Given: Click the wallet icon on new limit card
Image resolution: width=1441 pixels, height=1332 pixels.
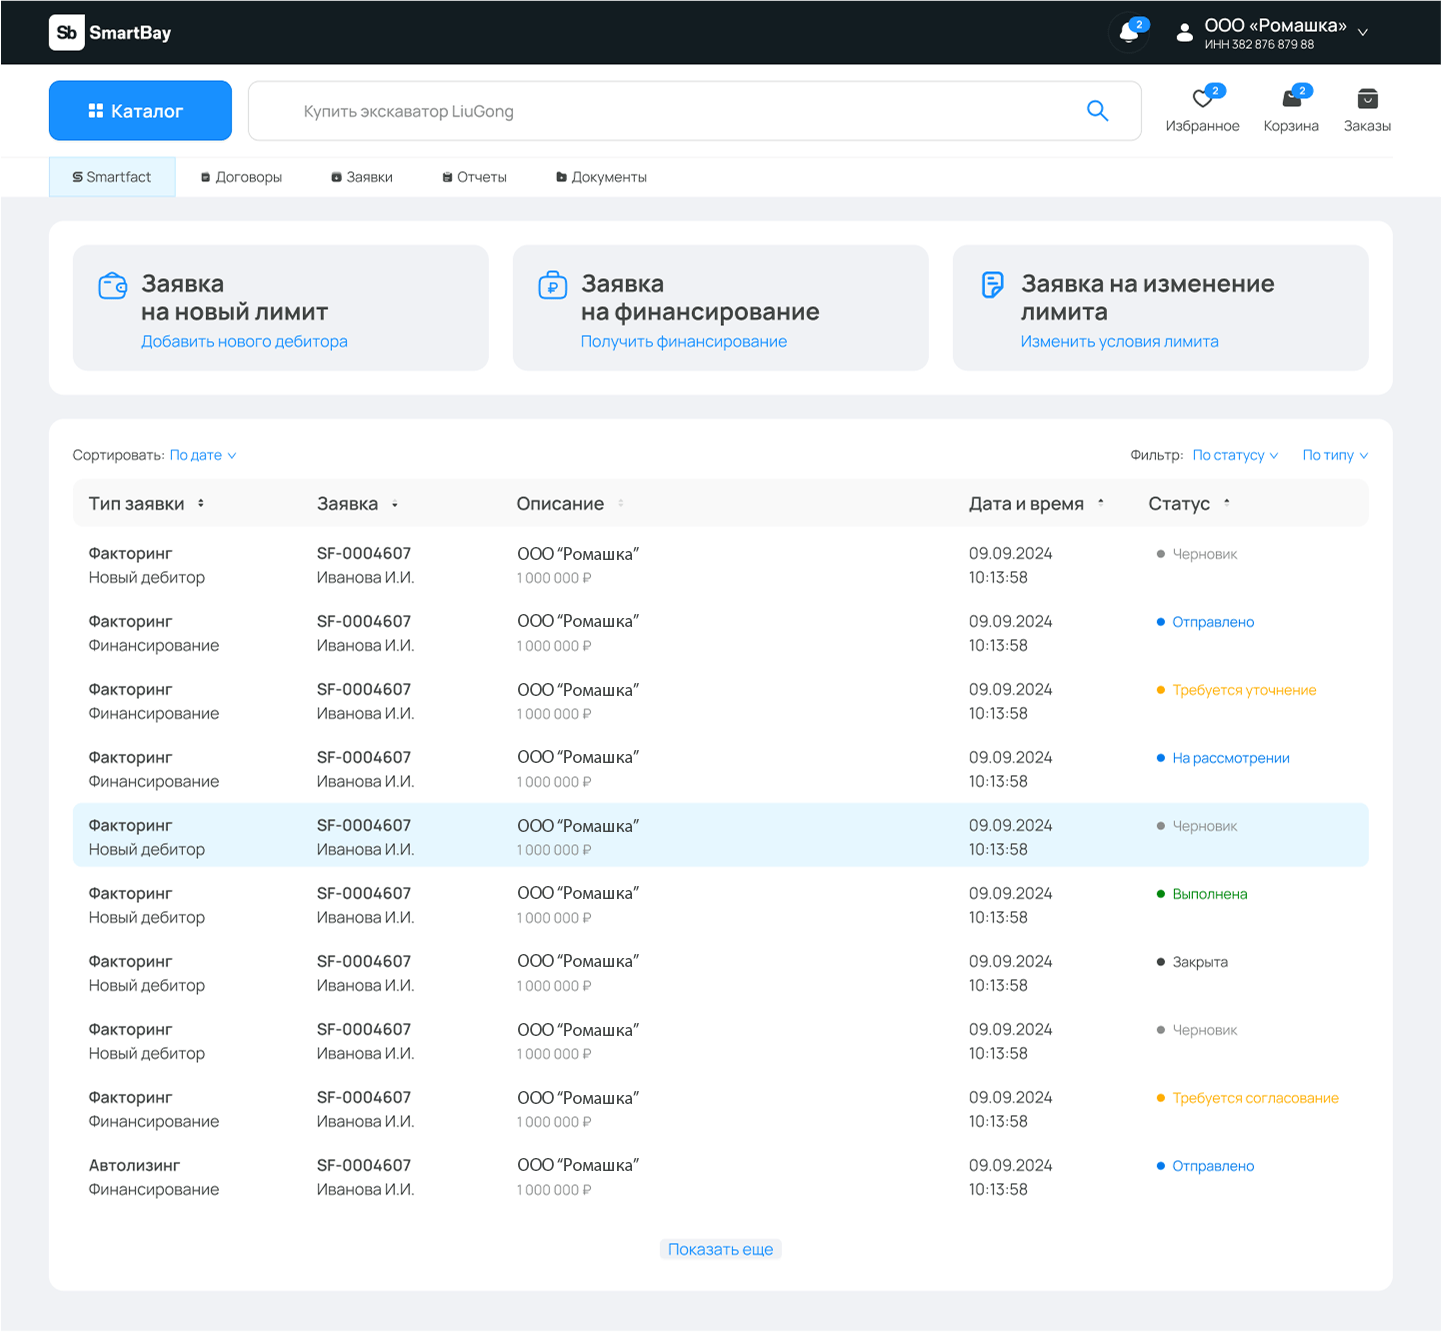Looking at the screenshot, I should tap(113, 286).
